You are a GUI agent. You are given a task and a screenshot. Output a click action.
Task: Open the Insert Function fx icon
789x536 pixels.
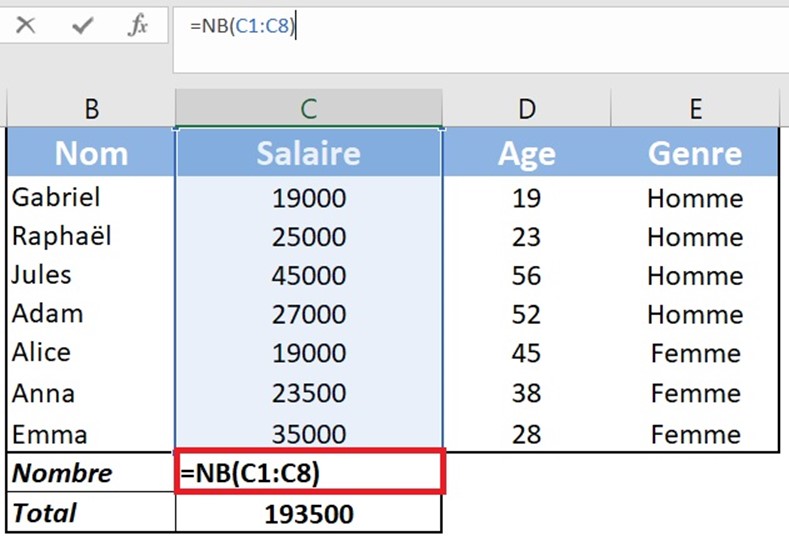coord(138,26)
